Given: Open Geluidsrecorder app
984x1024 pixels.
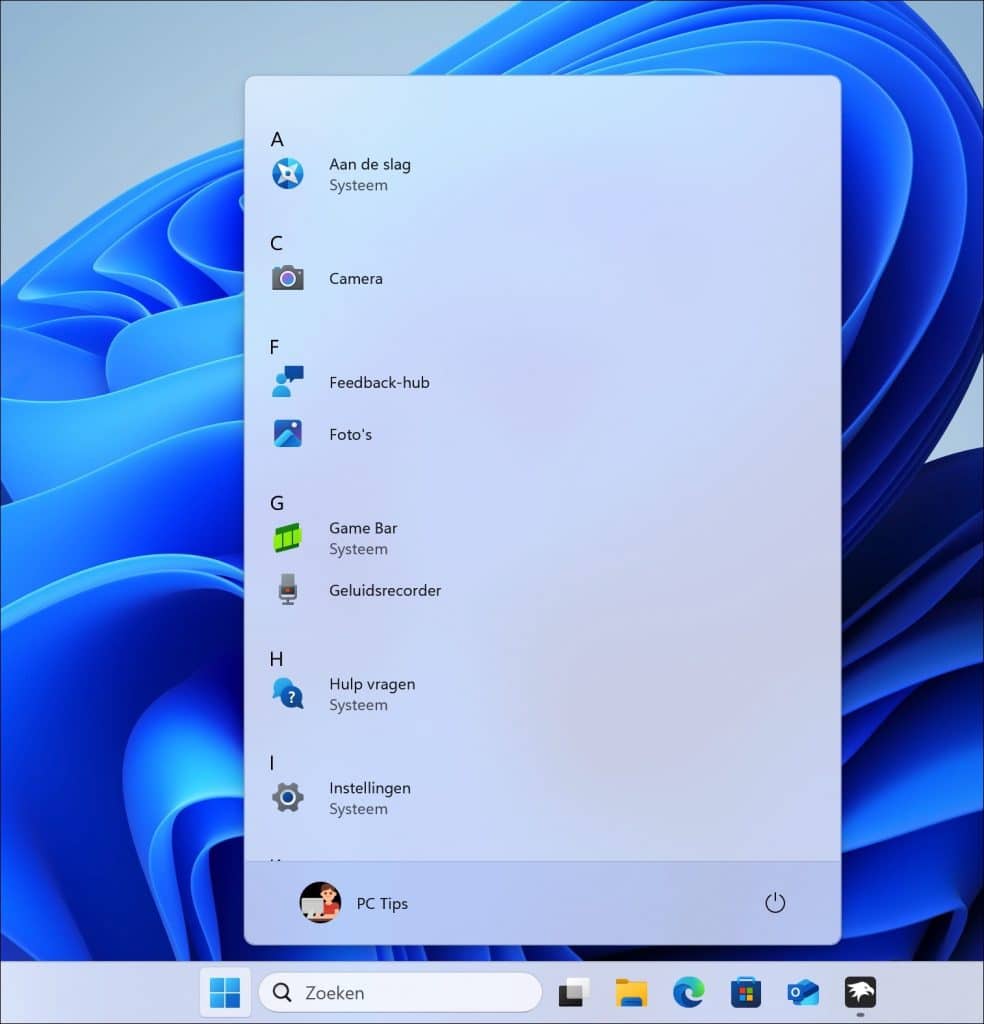Looking at the screenshot, I should 384,590.
